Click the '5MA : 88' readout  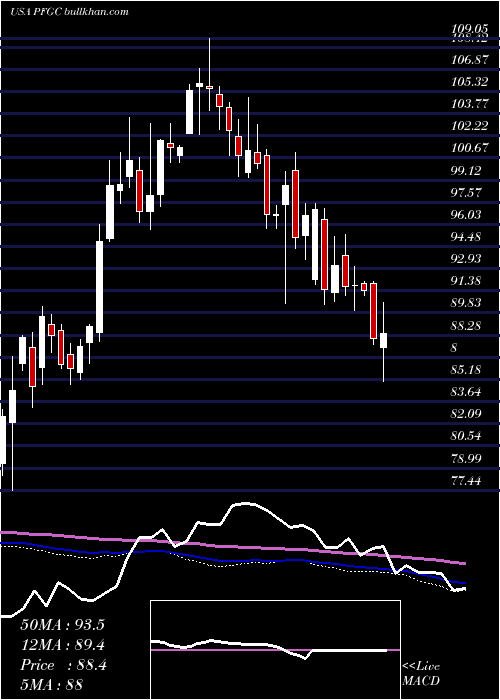pos(52,685)
